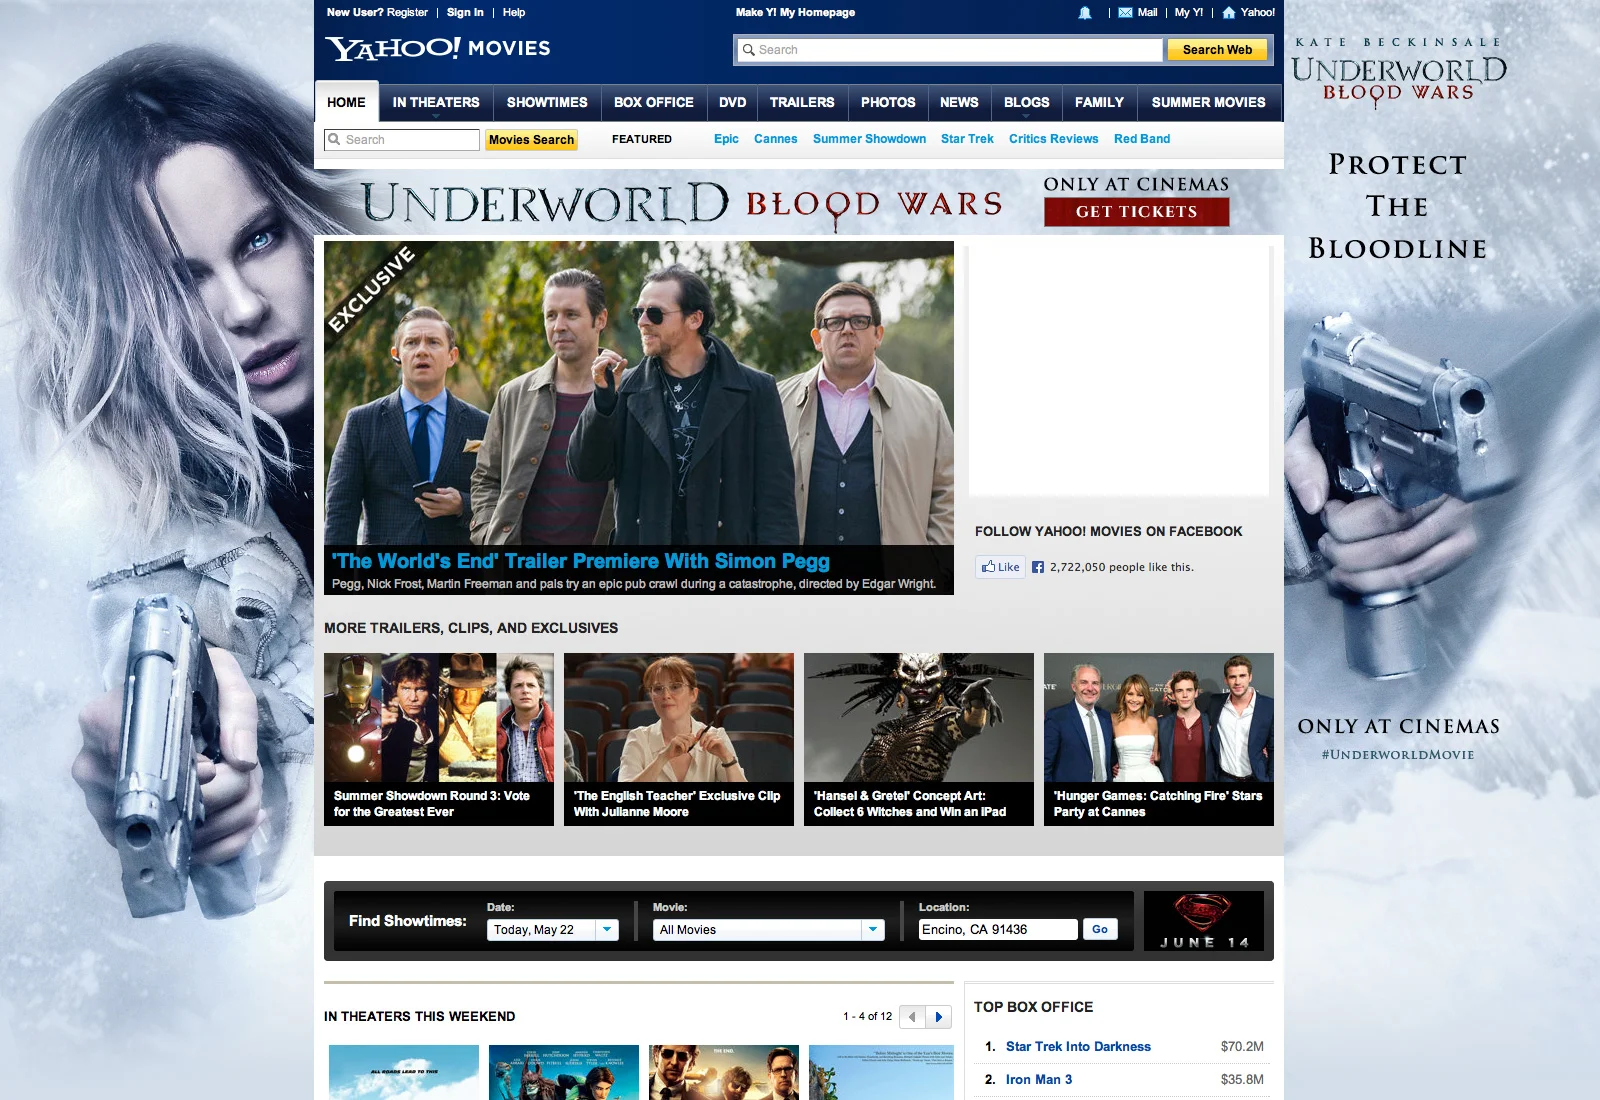This screenshot has height=1100, width=1600.
Task: Open featured link Cannes
Action: coord(776,139)
